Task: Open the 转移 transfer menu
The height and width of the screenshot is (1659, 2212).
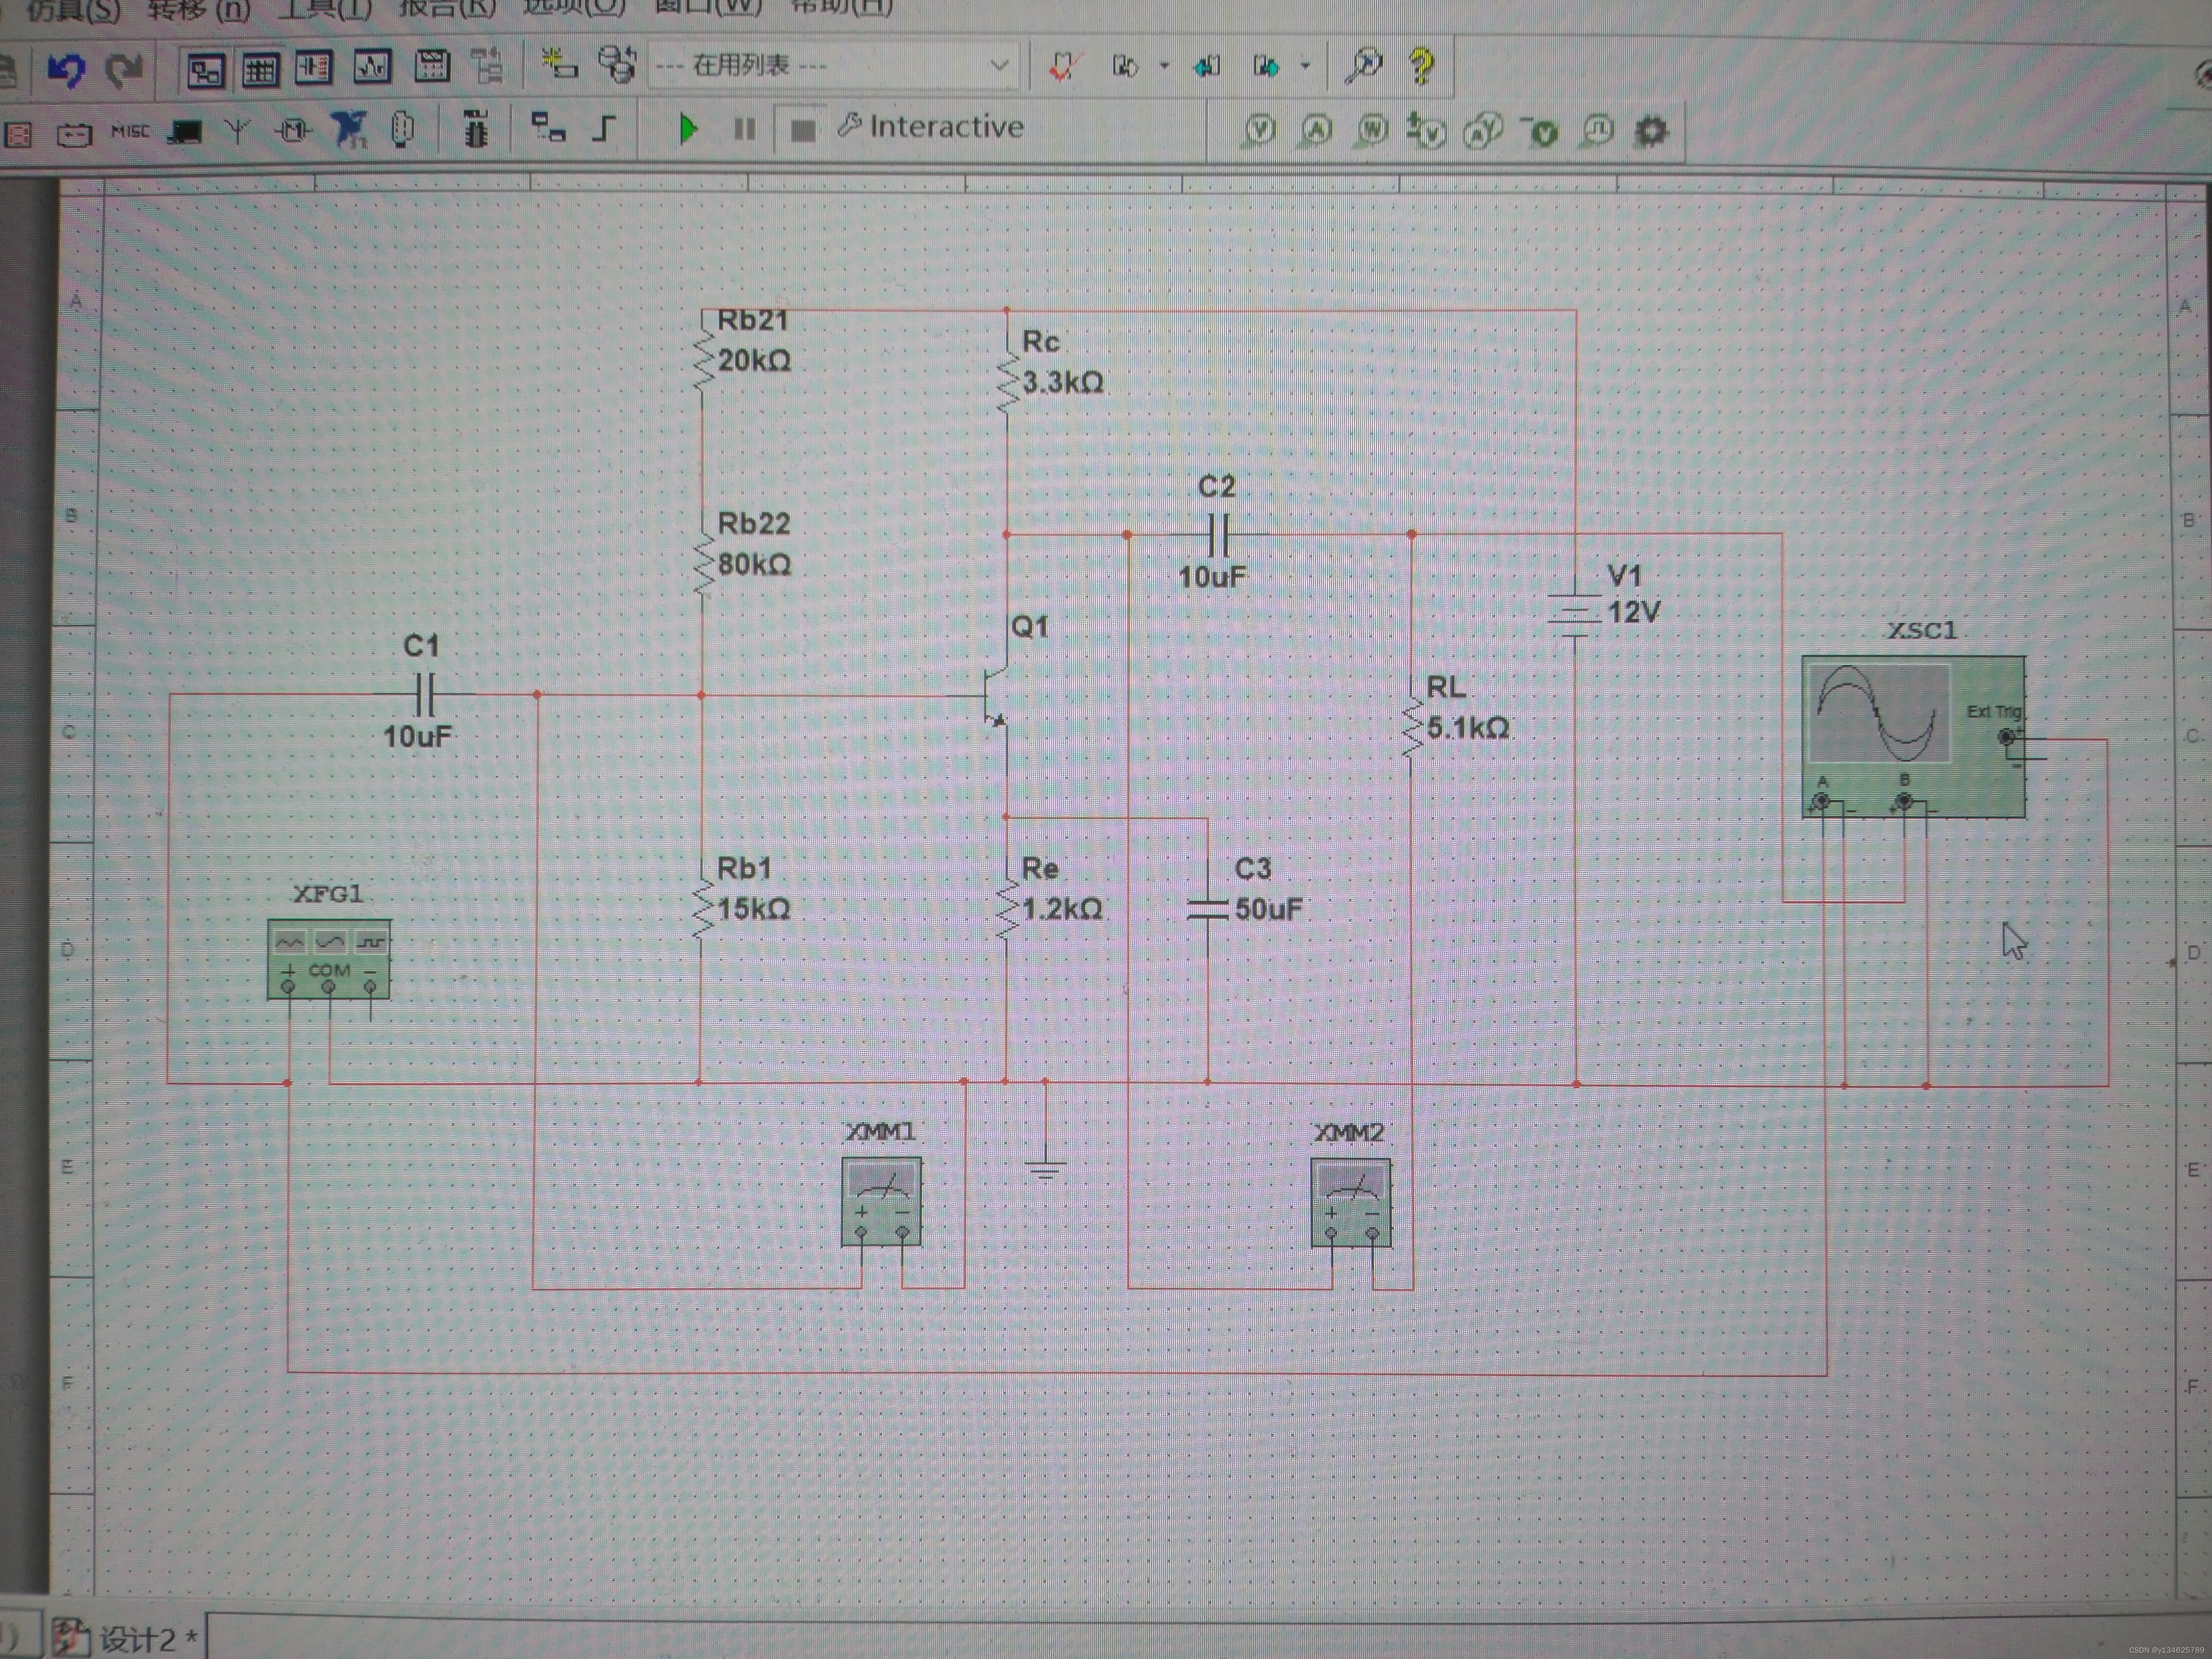Action: click(x=198, y=10)
